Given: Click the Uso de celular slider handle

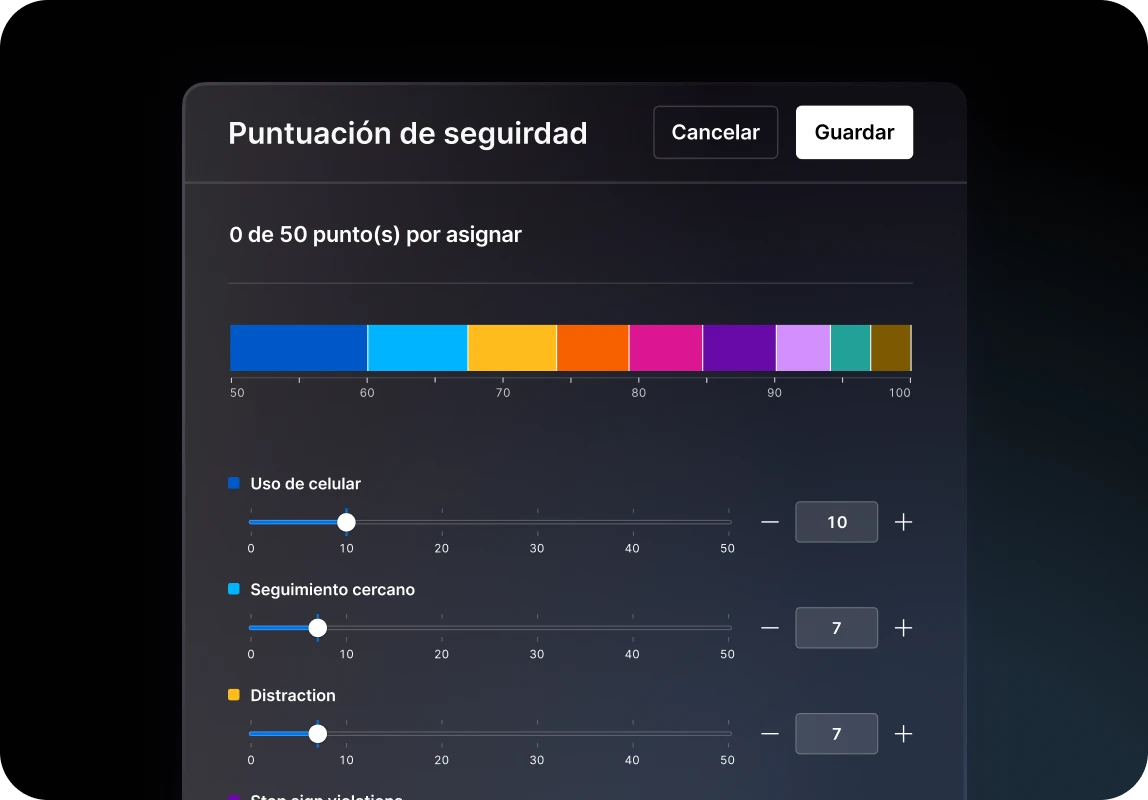Looking at the screenshot, I should (x=346, y=522).
